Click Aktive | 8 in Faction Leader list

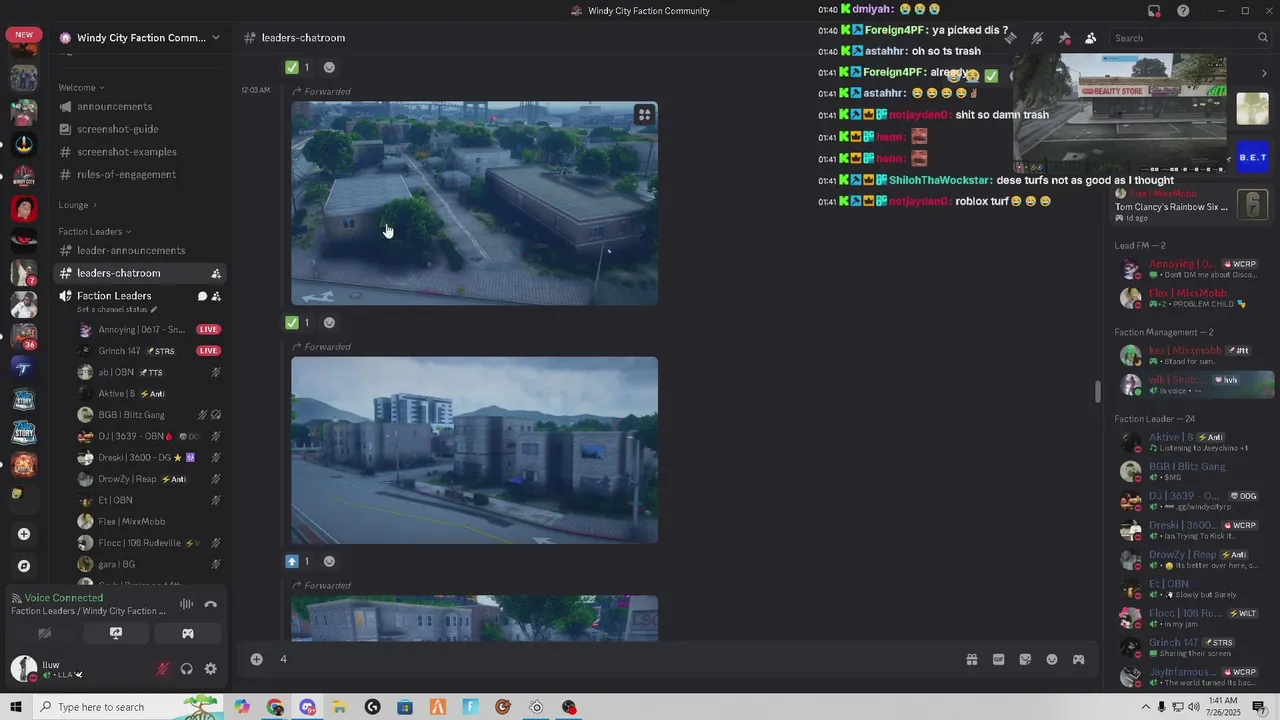point(1192,442)
